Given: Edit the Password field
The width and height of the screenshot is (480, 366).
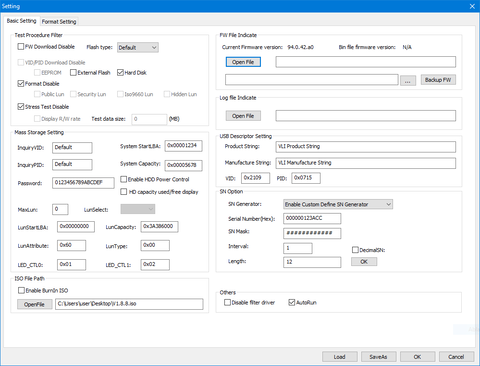Looking at the screenshot, I should point(83,183).
